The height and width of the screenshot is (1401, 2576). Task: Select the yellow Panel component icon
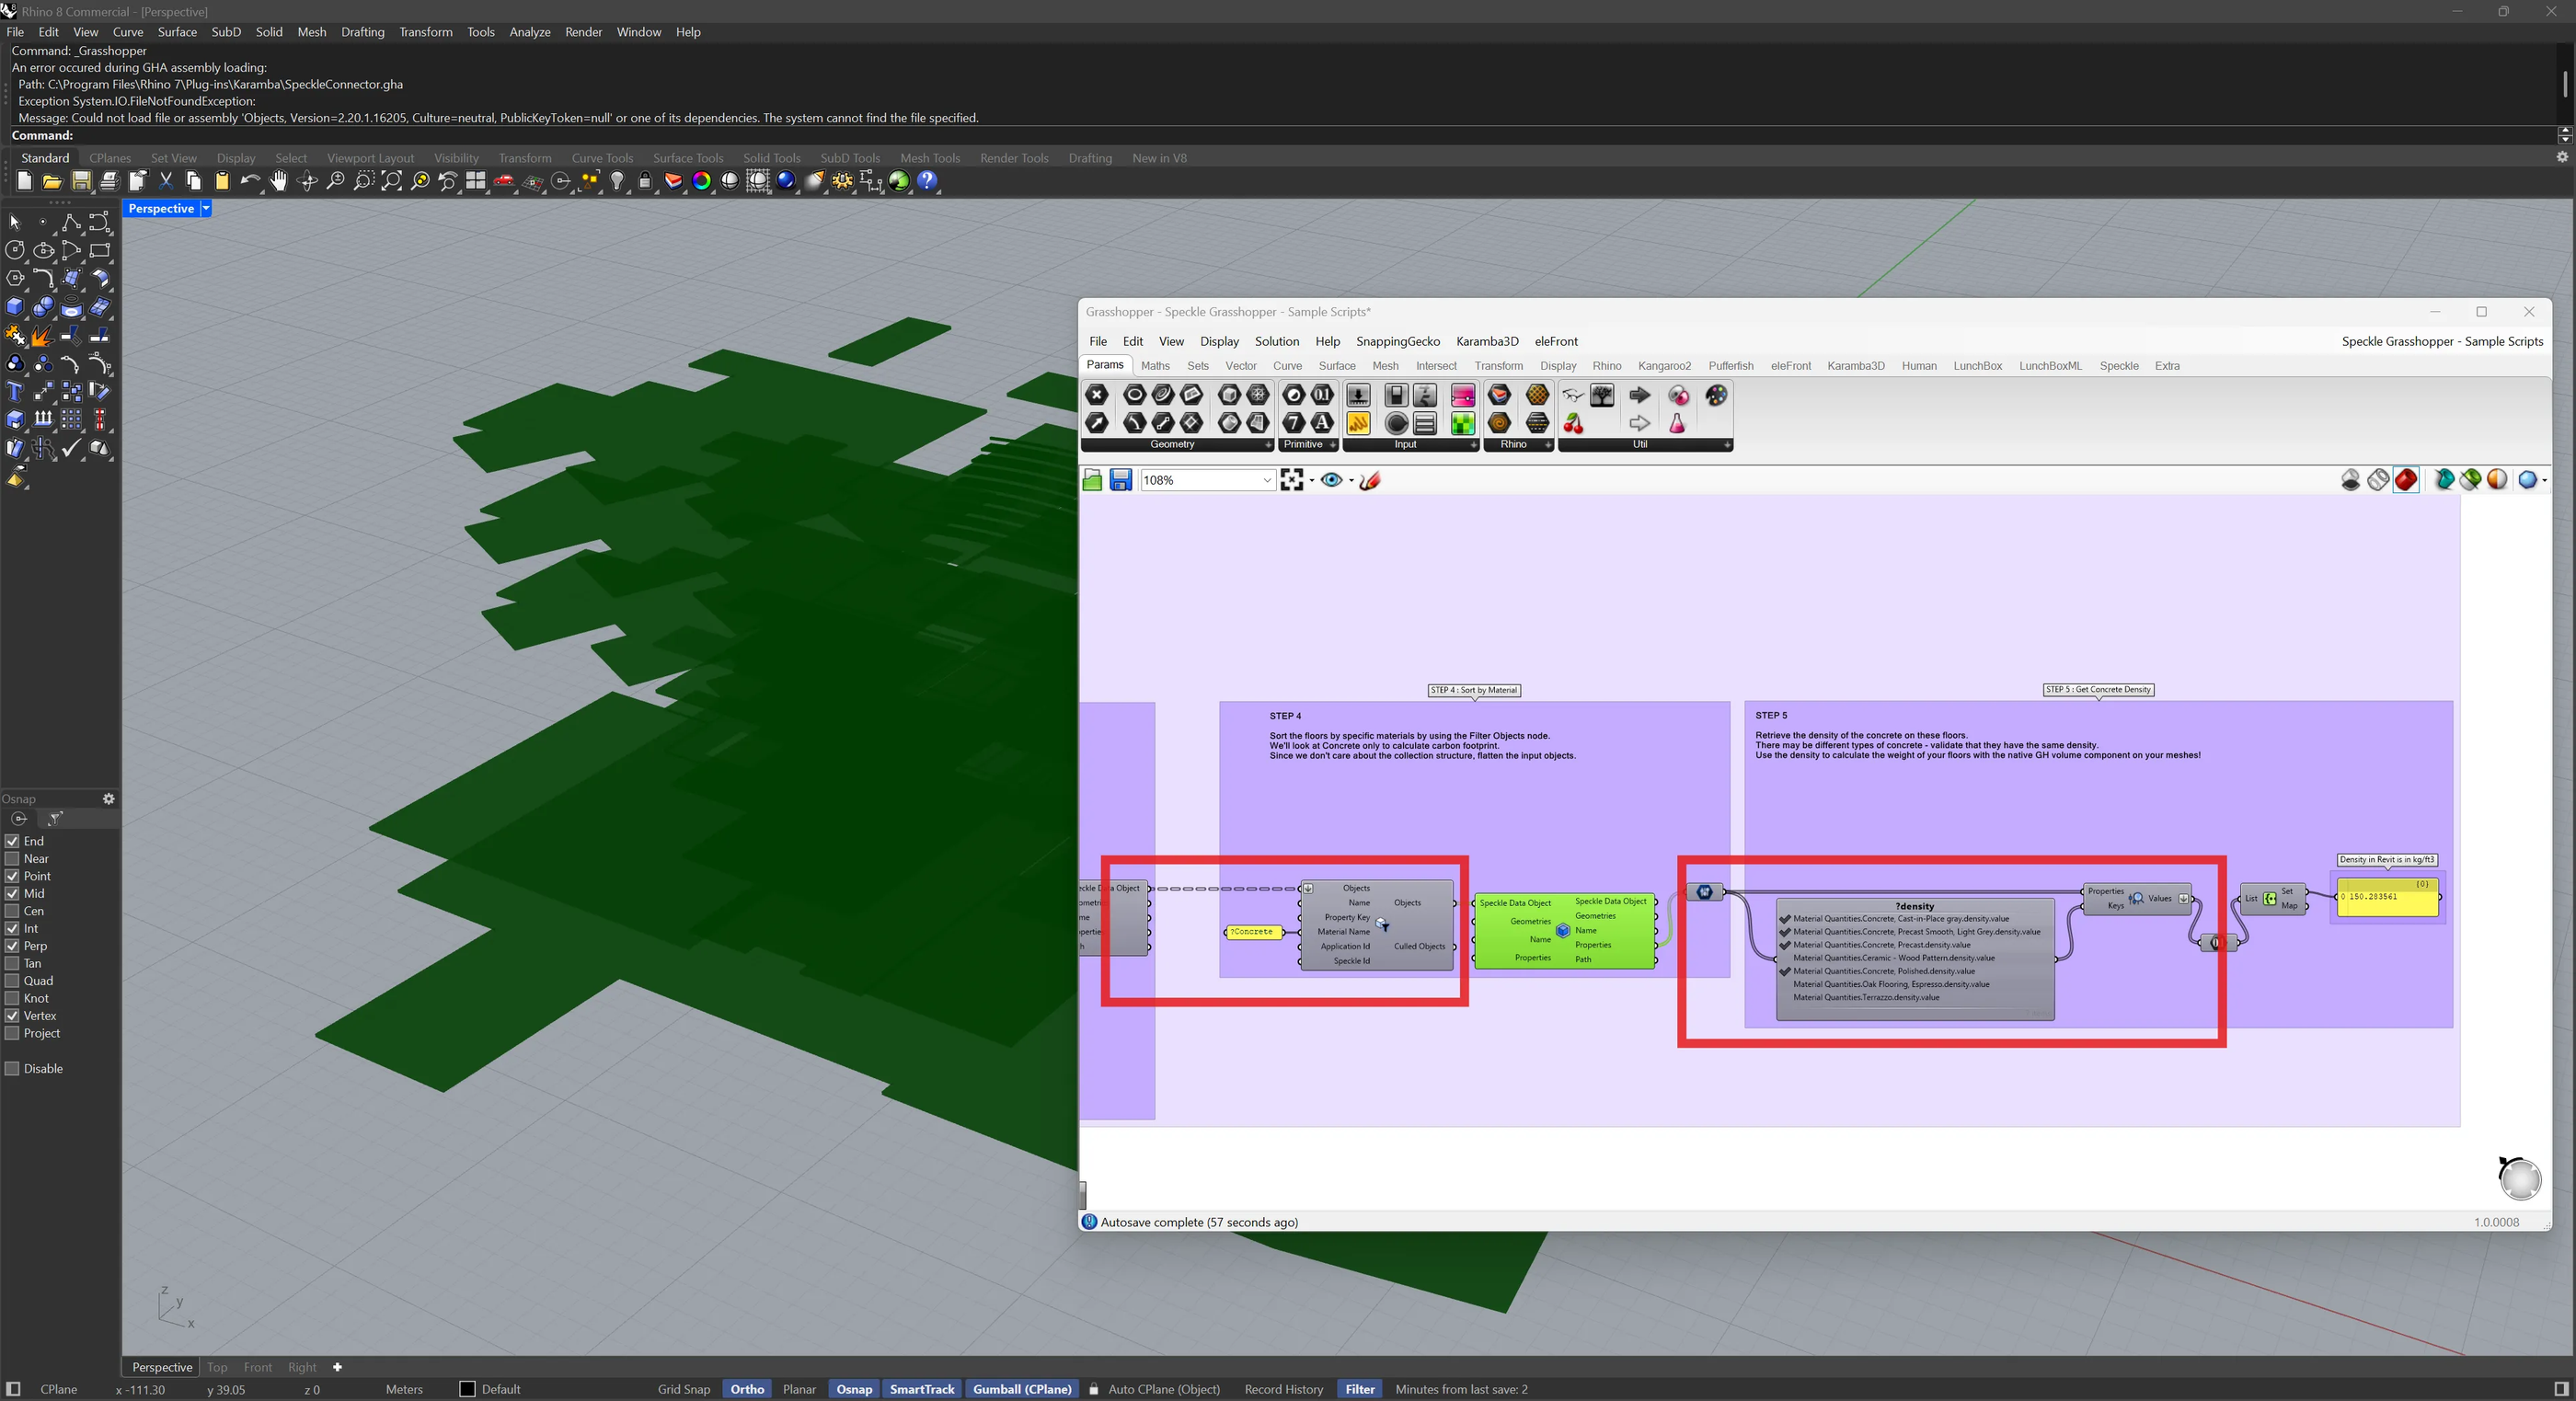pyautogui.click(x=1358, y=423)
